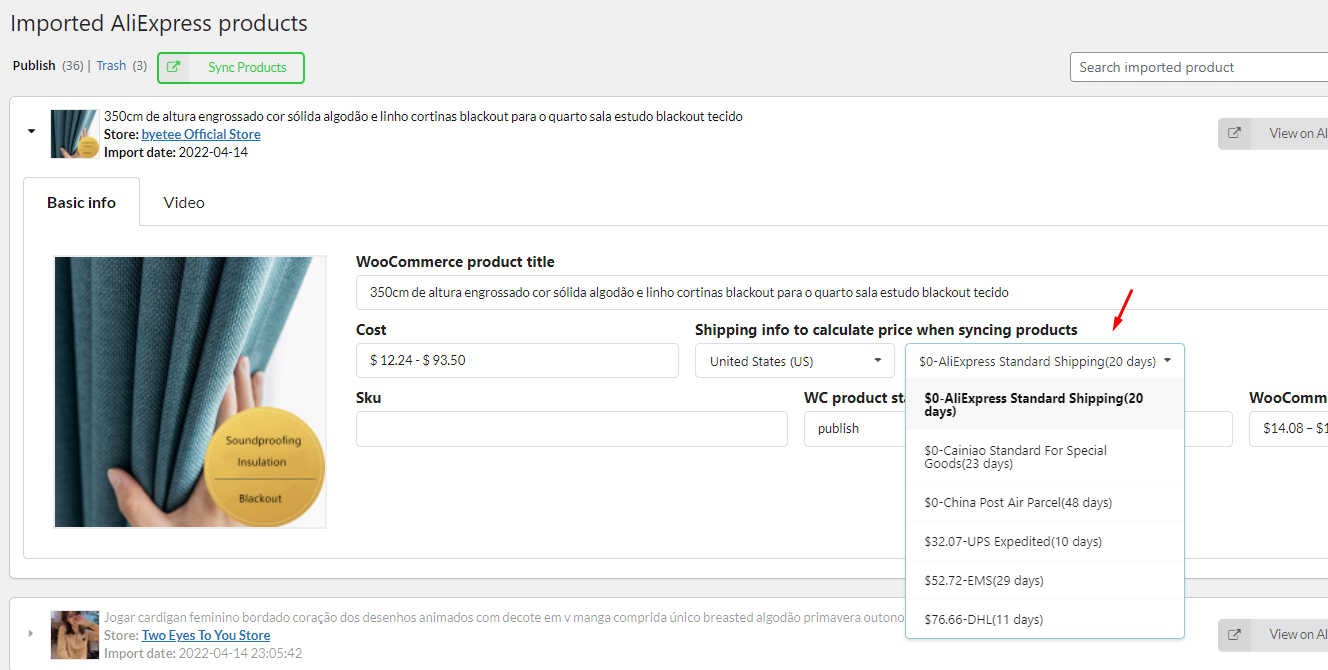Click the Cost field showing $12.24 - $93.50
Image resolution: width=1328 pixels, height=670 pixels.
[x=517, y=360]
